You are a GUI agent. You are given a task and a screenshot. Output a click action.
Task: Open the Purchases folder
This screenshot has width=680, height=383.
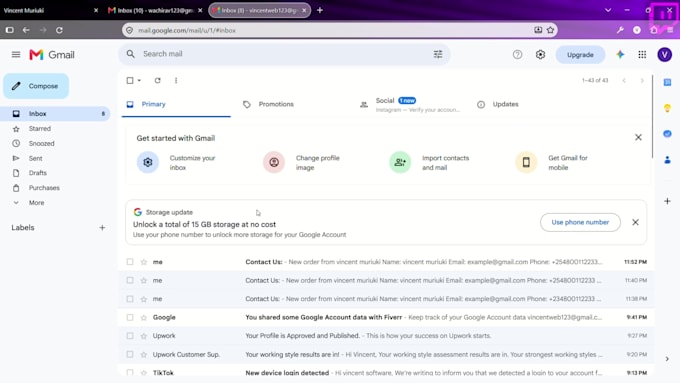click(x=55, y=188)
